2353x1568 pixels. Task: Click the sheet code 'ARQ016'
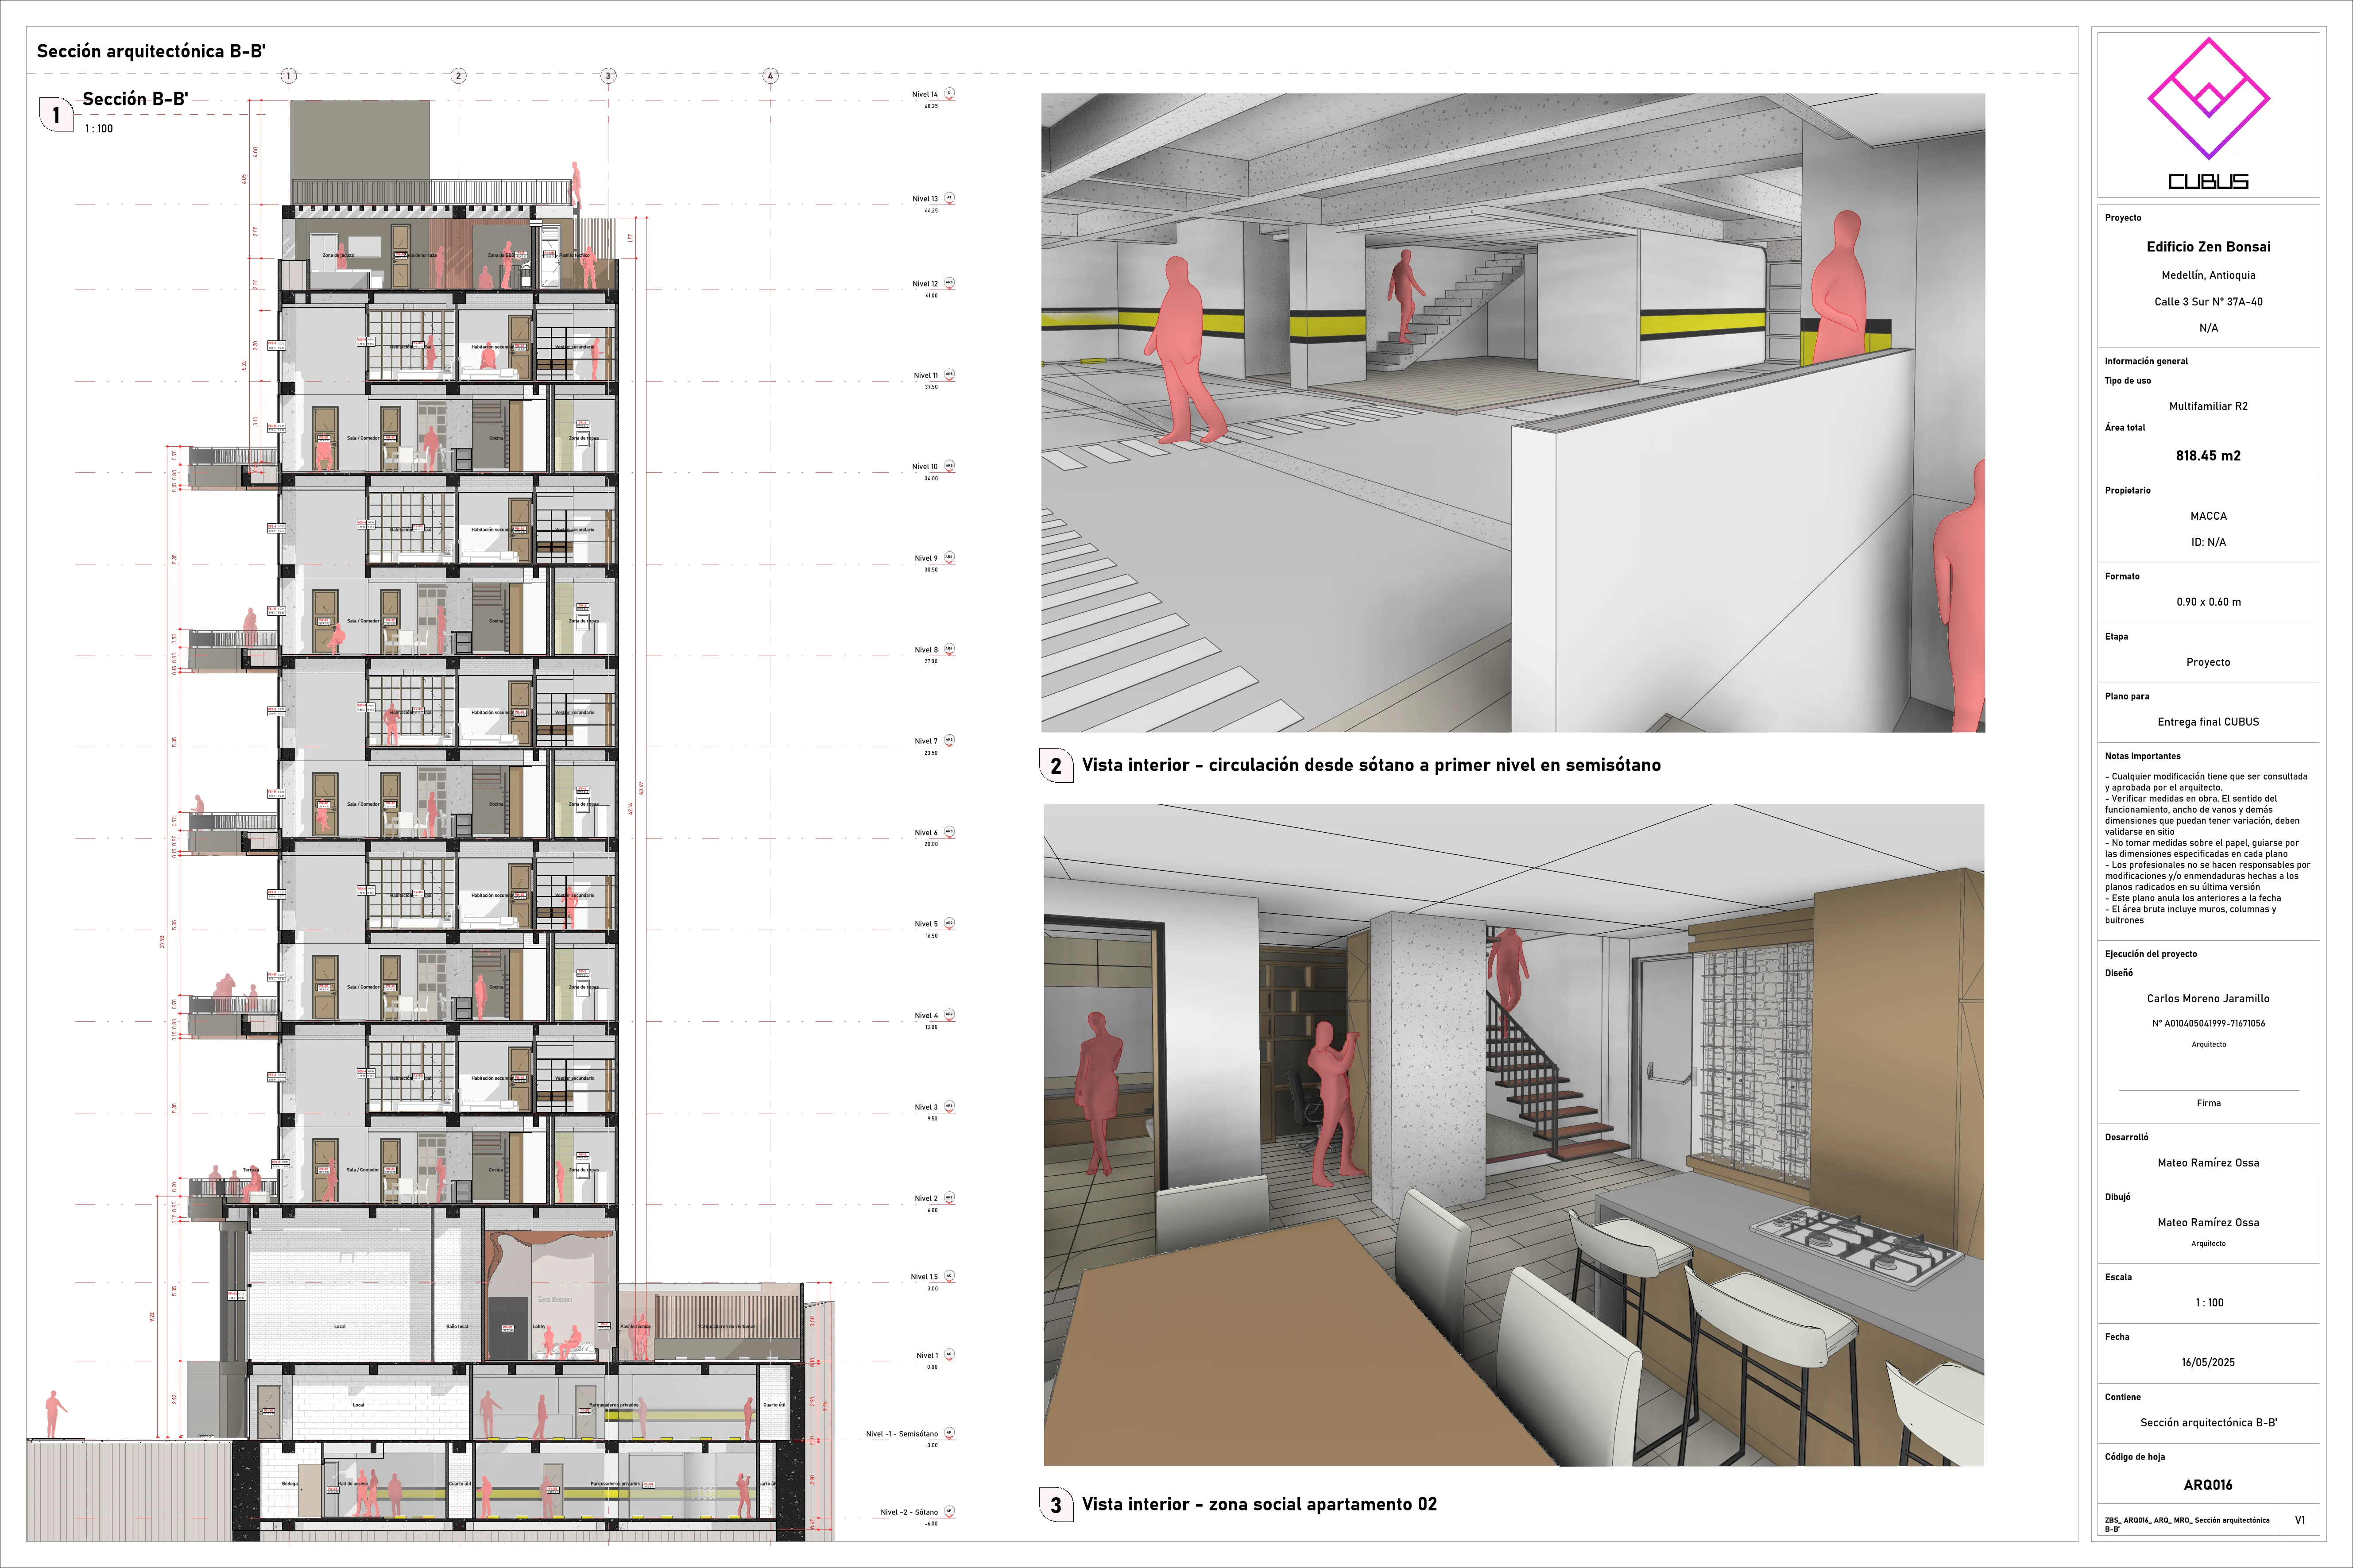coord(2208,1485)
